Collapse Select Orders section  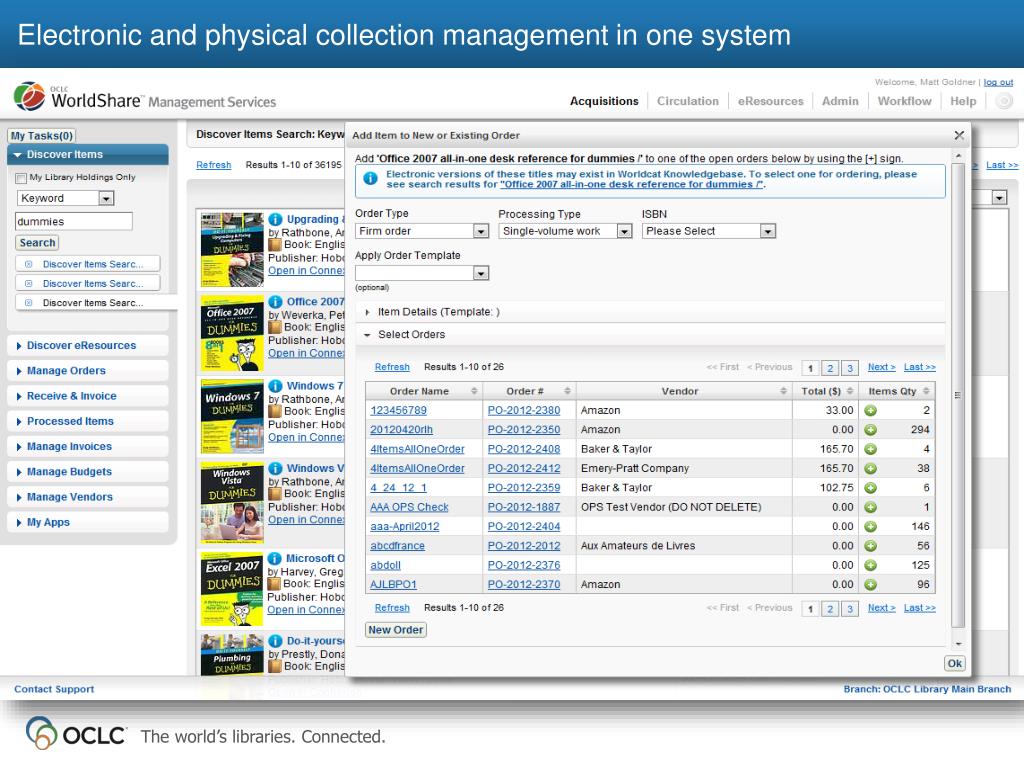pyautogui.click(x=368, y=335)
